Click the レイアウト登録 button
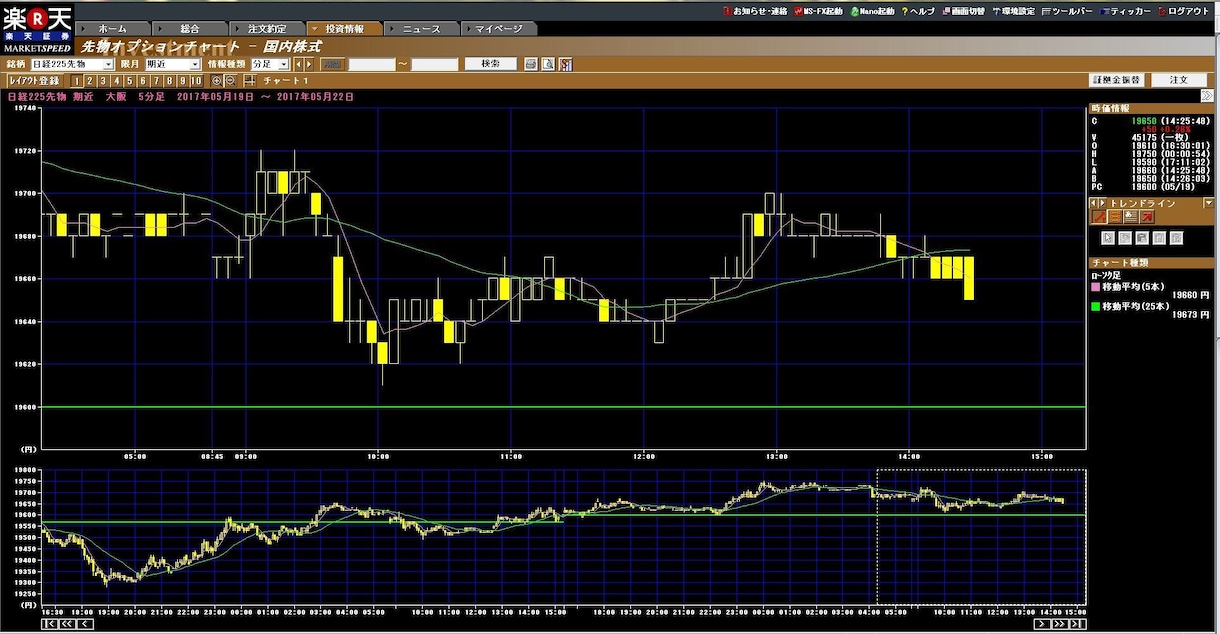Viewport: 1220px width, 634px height. click(35, 80)
